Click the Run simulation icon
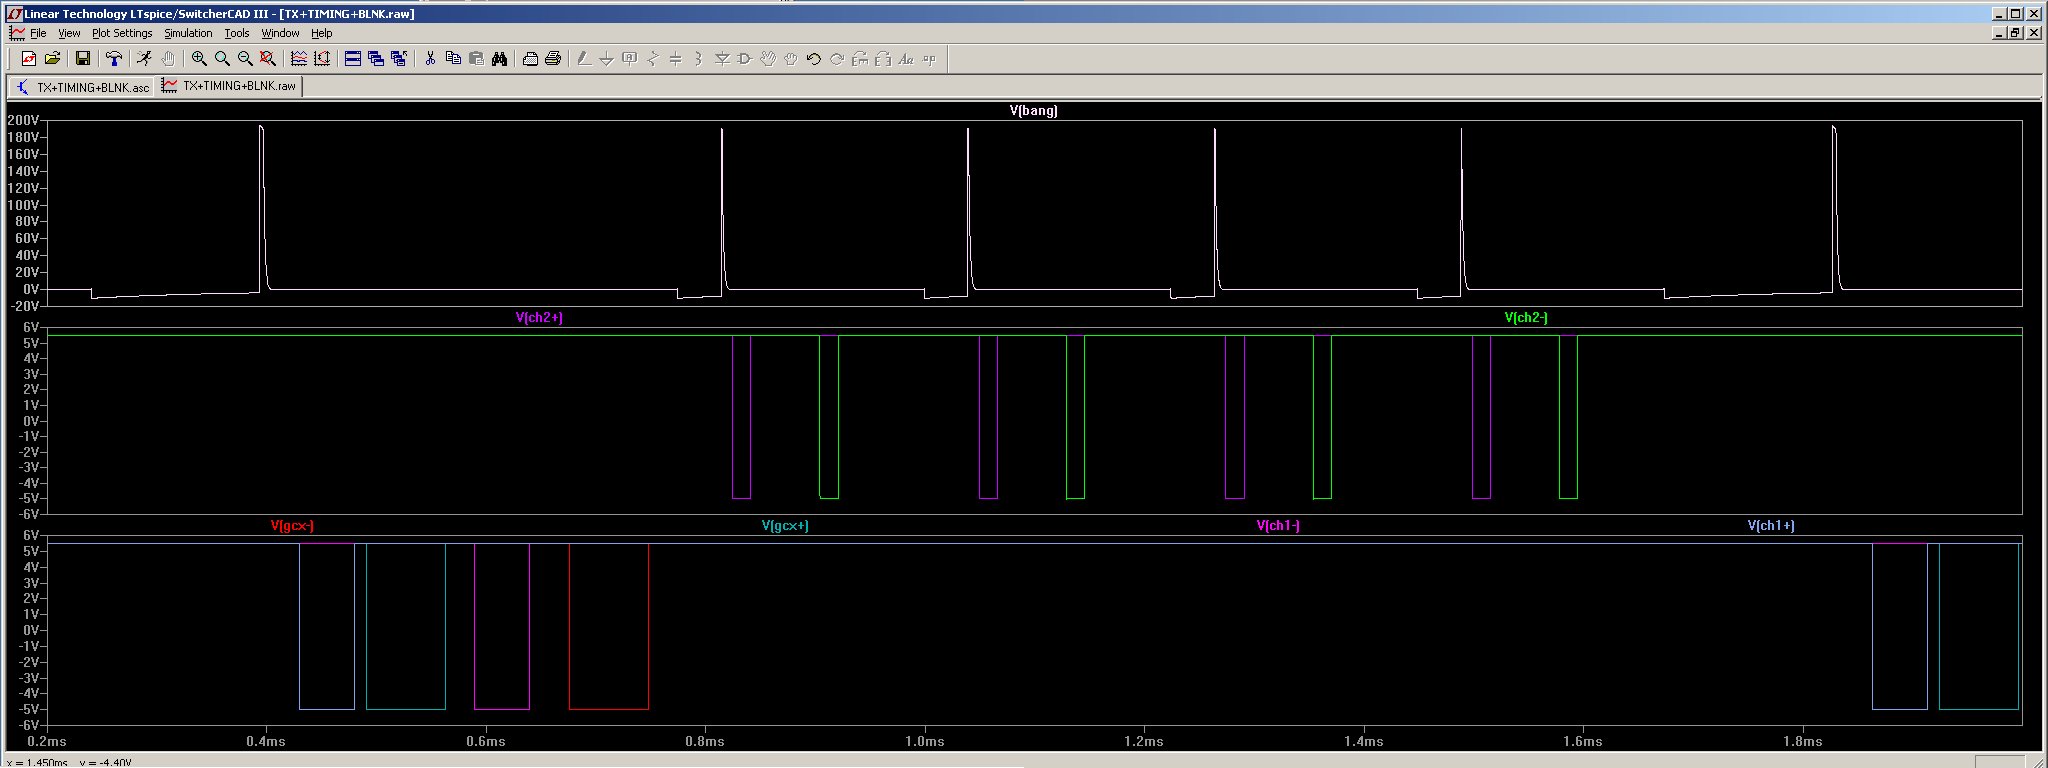Viewport: 2048px width, 768px height. [144, 59]
